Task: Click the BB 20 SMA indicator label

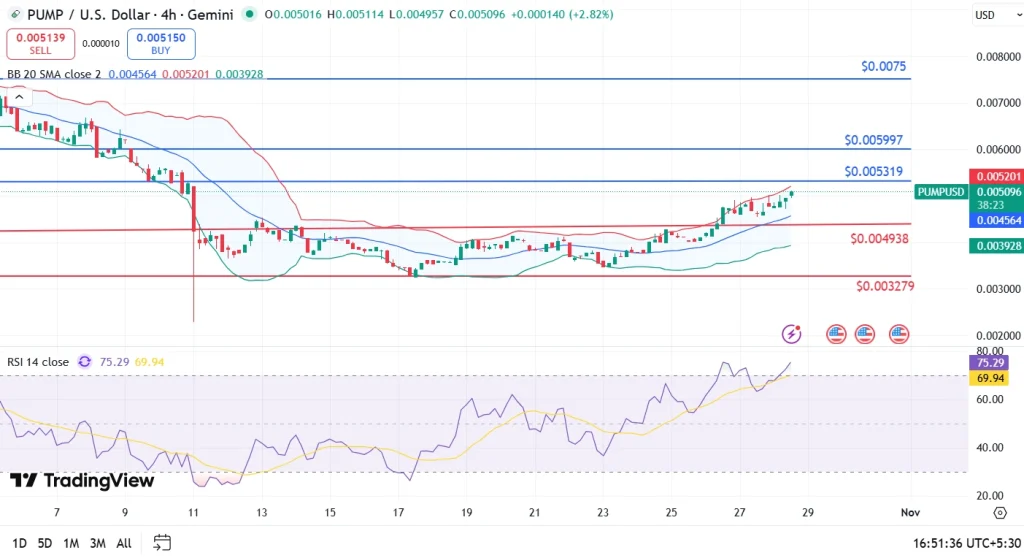Action: (54, 74)
